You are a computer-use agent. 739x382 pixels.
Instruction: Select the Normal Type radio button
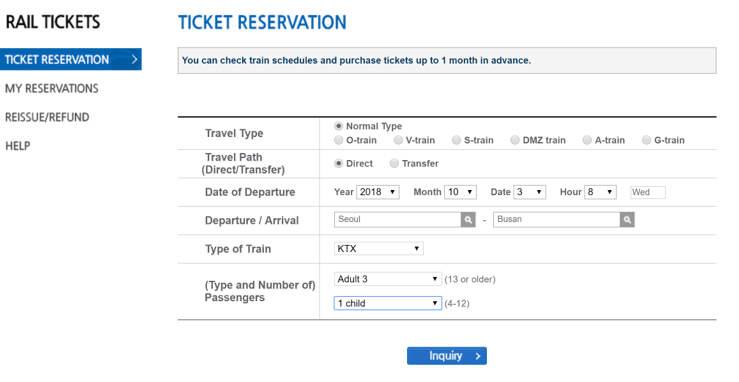click(338, 126)
